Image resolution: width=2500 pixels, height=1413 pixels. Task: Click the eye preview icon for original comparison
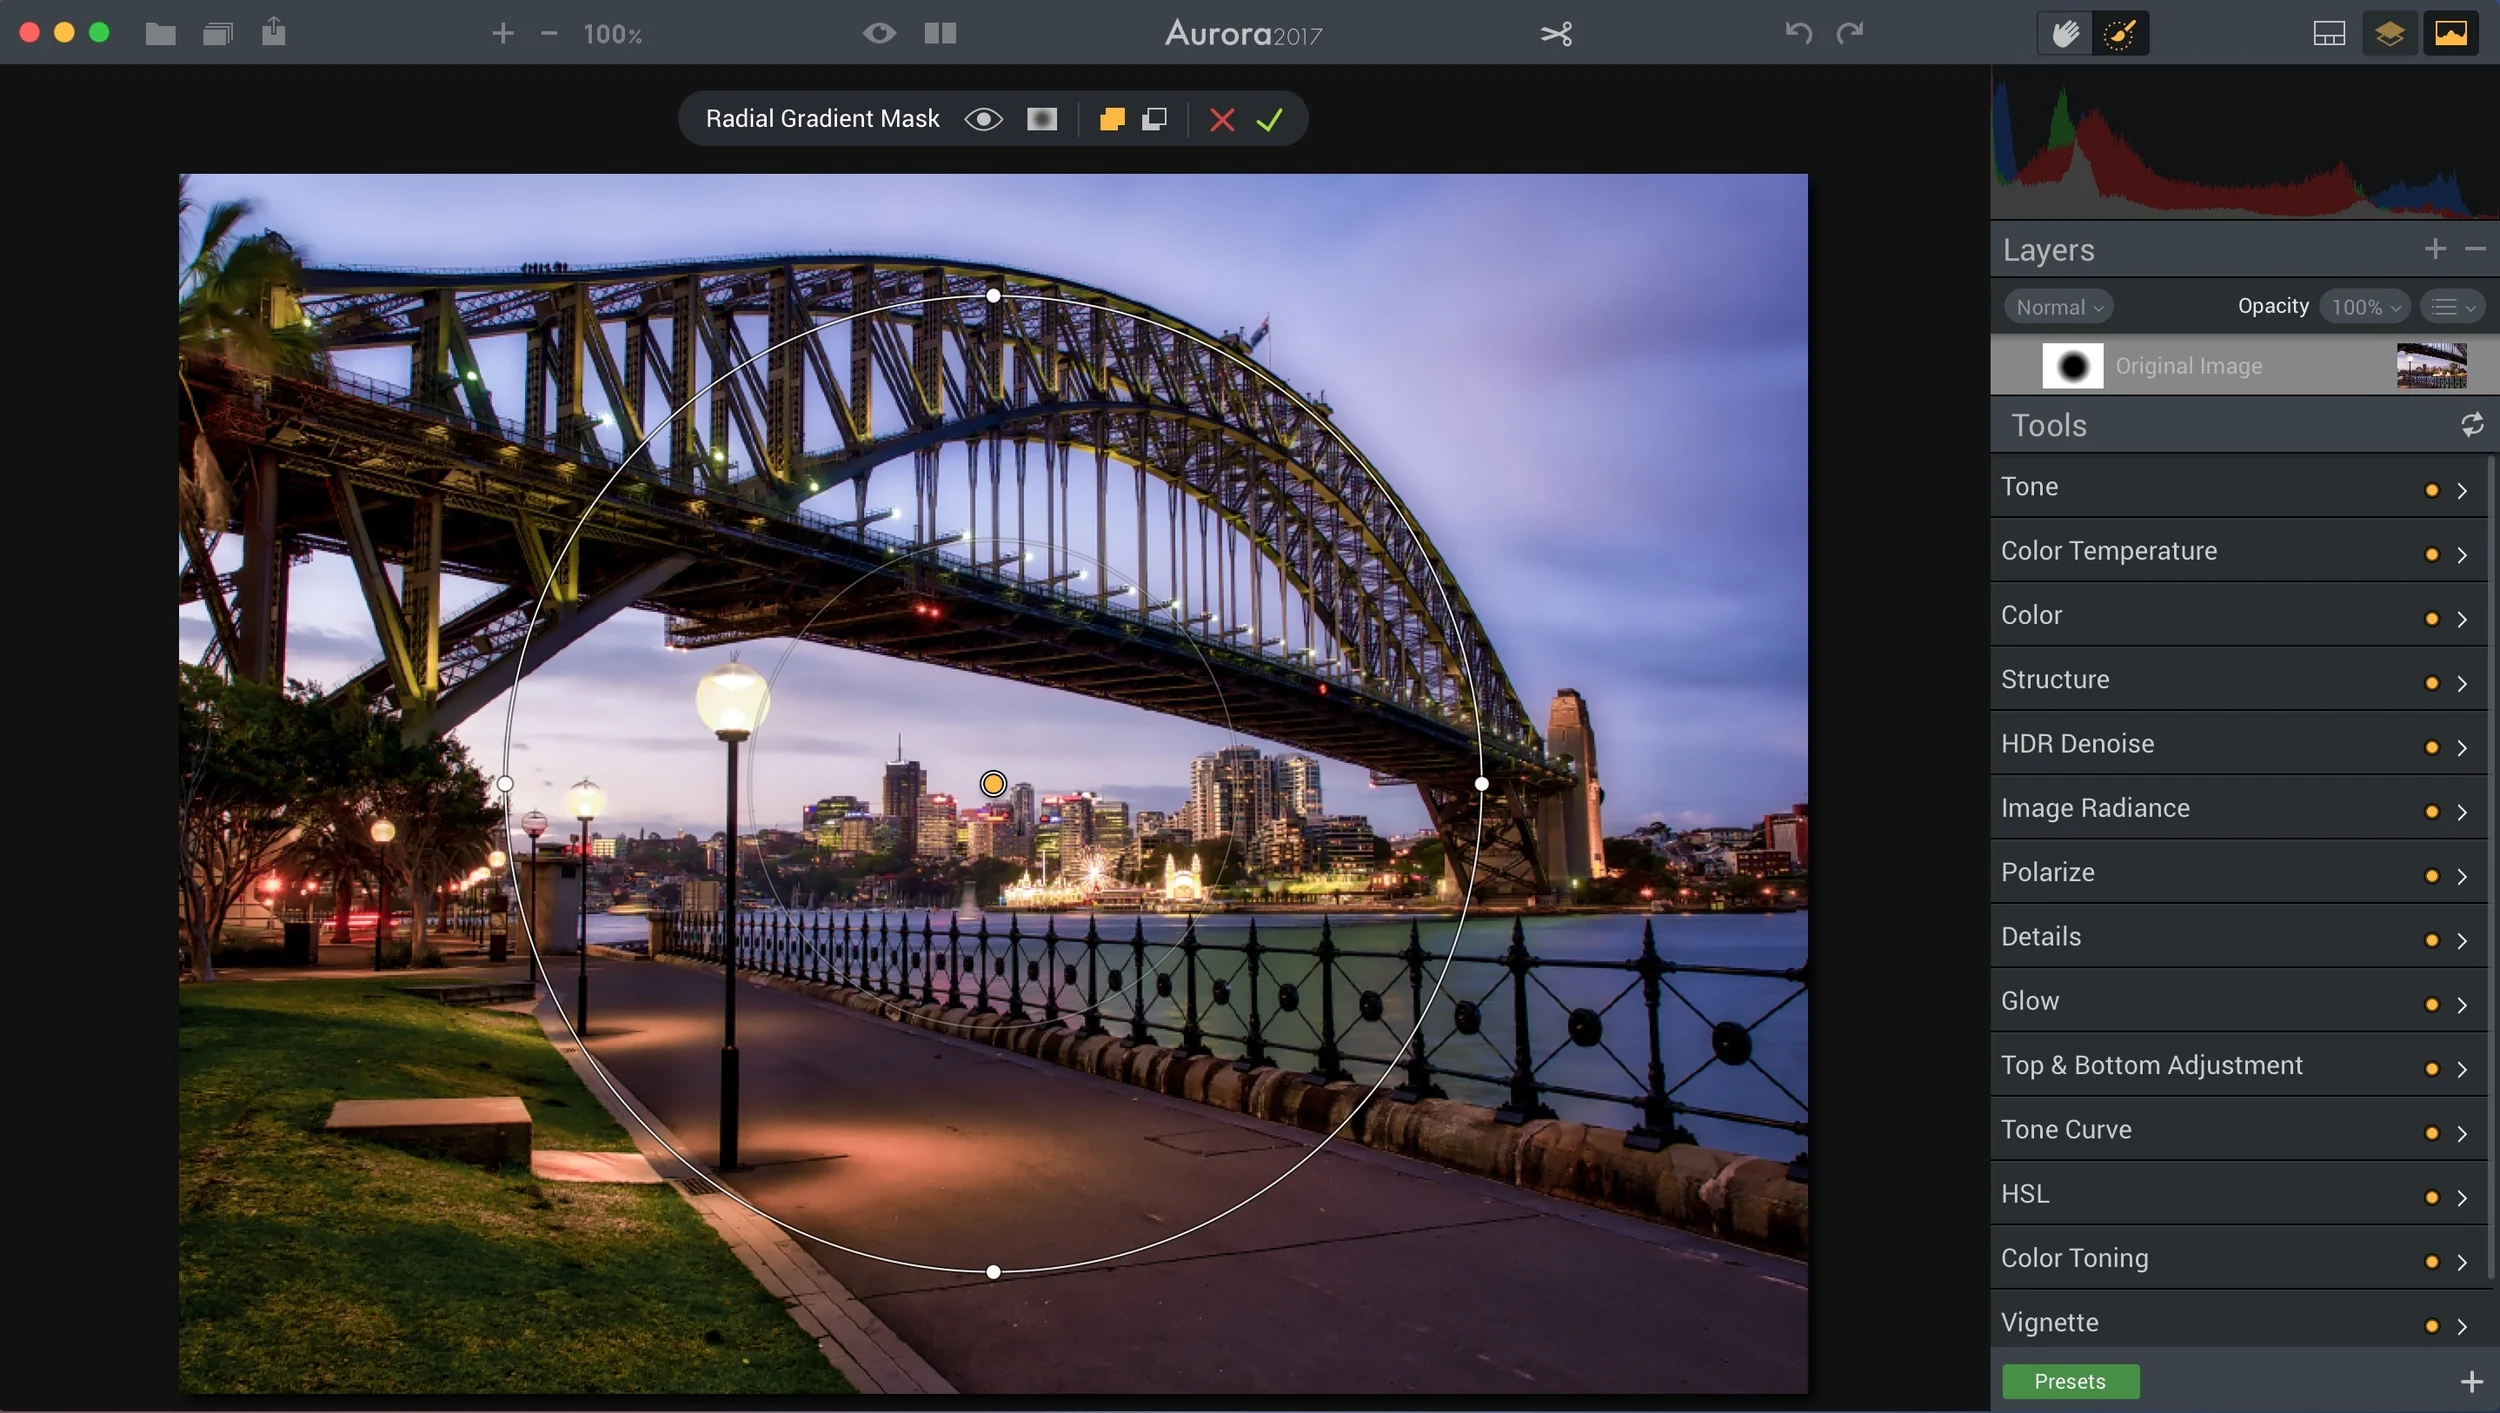[881, 33]
